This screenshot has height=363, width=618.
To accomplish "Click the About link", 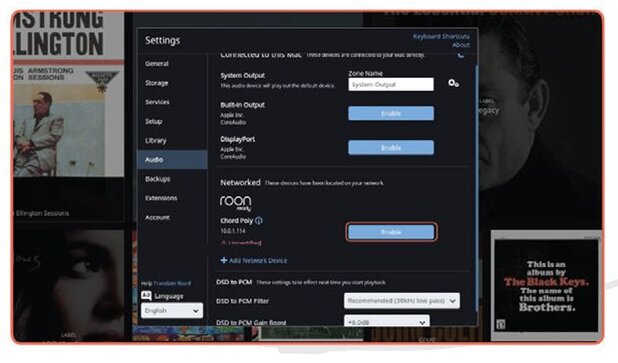I will coord(461,45).
